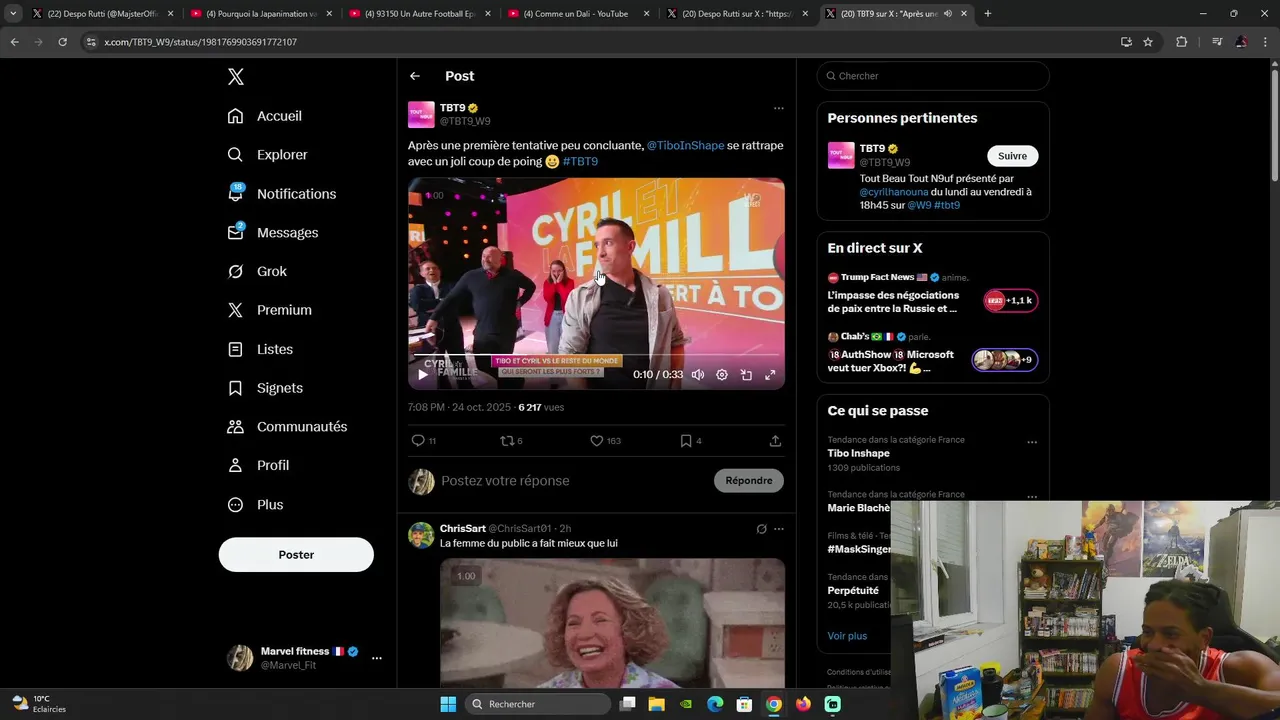Switch to 93150 Un Autre Football tab
Viewport: 1280px width, 720px height.
(x=420, y=14)
